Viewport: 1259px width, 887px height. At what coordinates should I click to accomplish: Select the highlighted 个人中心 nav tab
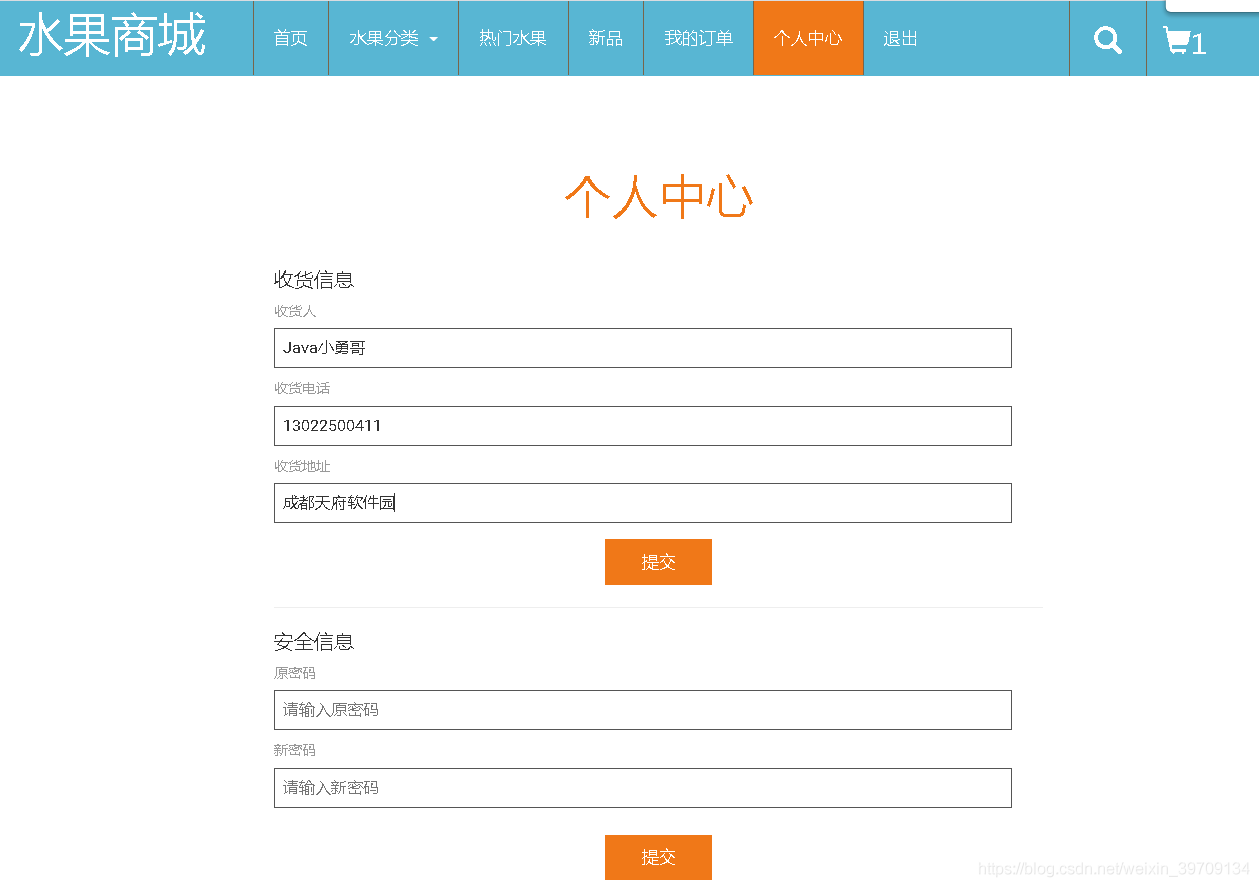point(807,39)
